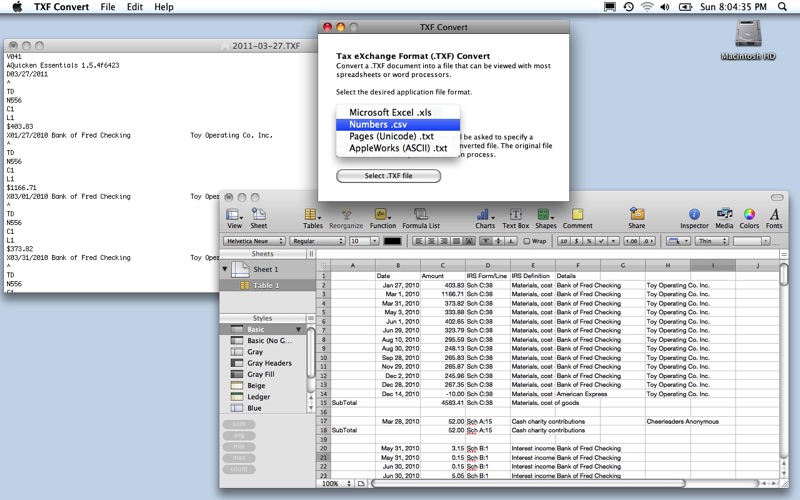Screen dimensions: 800x500
Task: Click the min quick-calculation pill
Action: pos(239,446)
